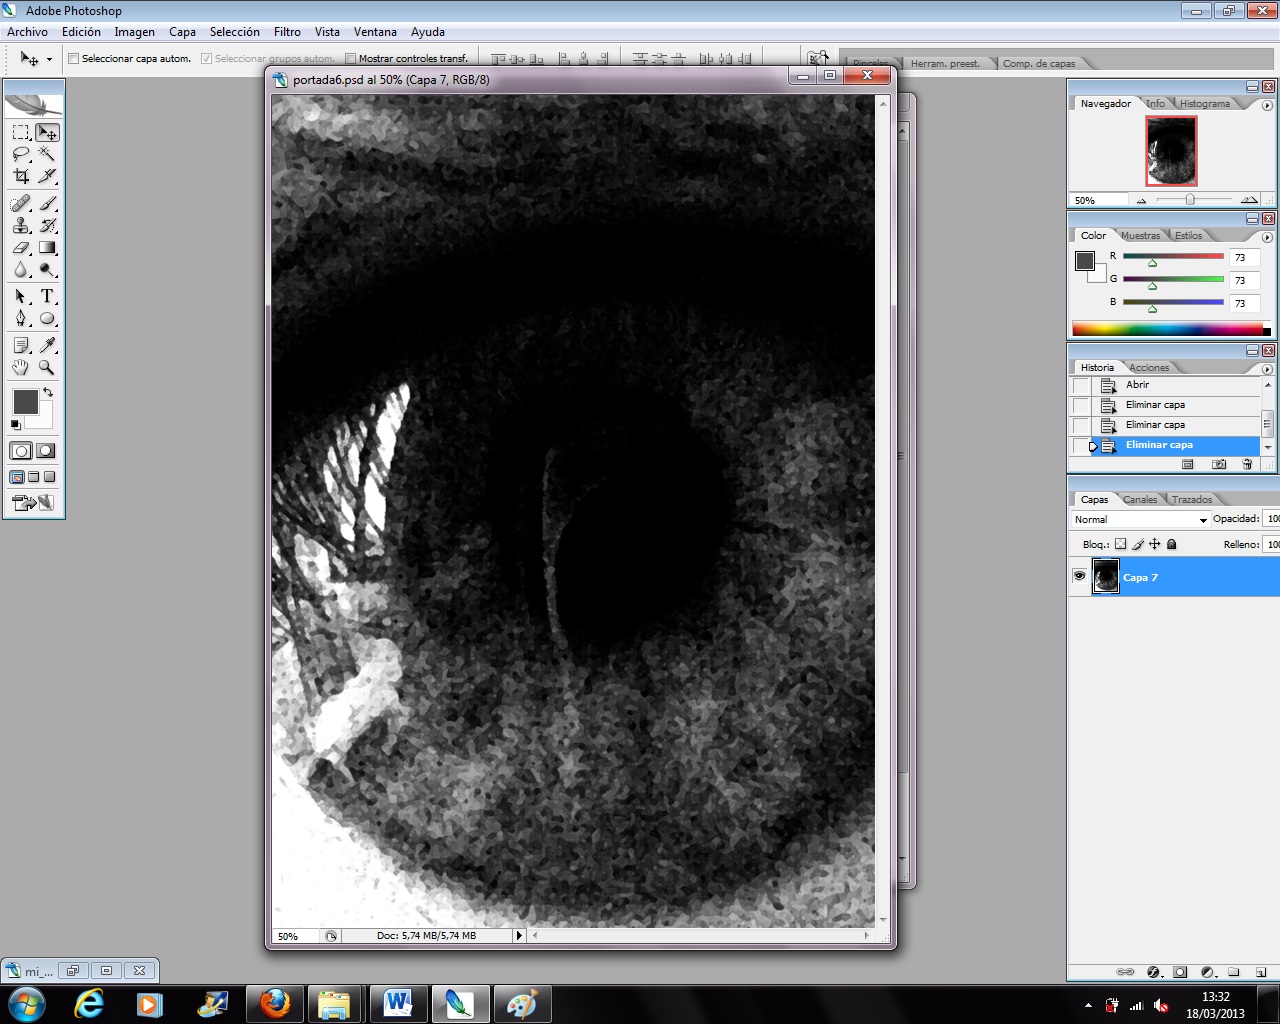Delete current state with History trash icon

pyautogui.click(x=1247, y=464)
